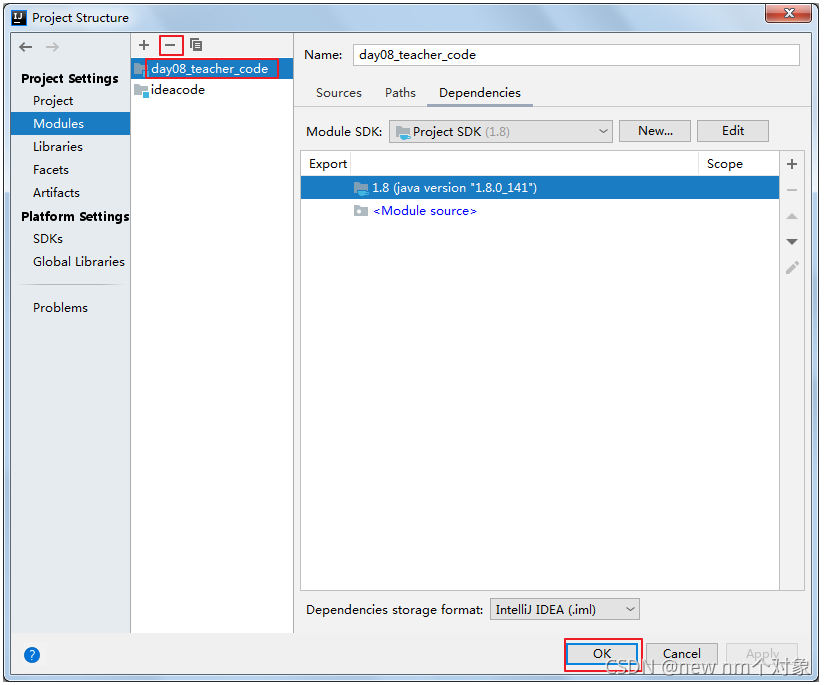Switch to Sources tab
826x685 pixels.
coord(339,93)
